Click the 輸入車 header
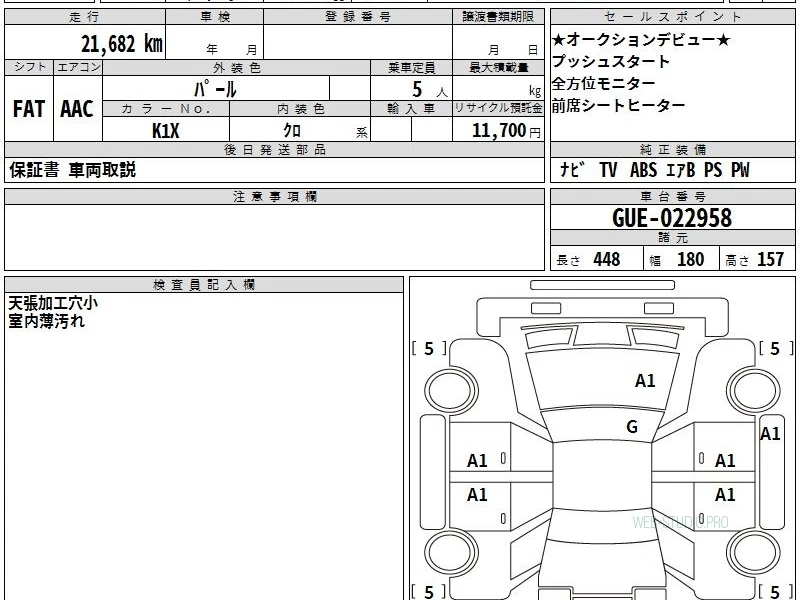This screenshot has width=800, height=600. click(411, 109)
